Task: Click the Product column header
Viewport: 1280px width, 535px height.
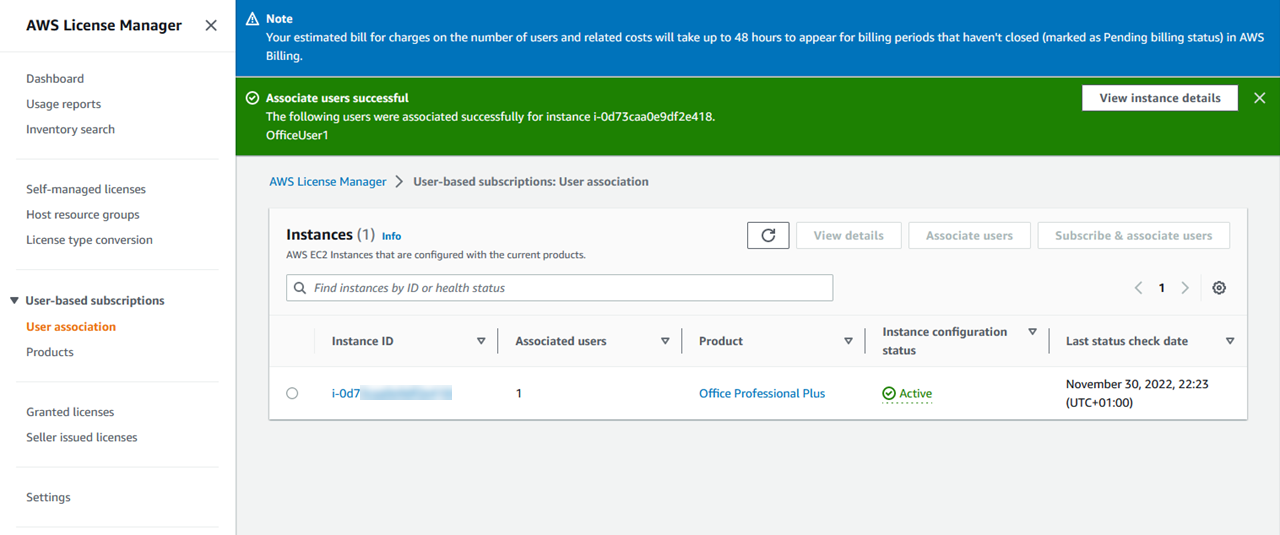Action: click(721, 341)
